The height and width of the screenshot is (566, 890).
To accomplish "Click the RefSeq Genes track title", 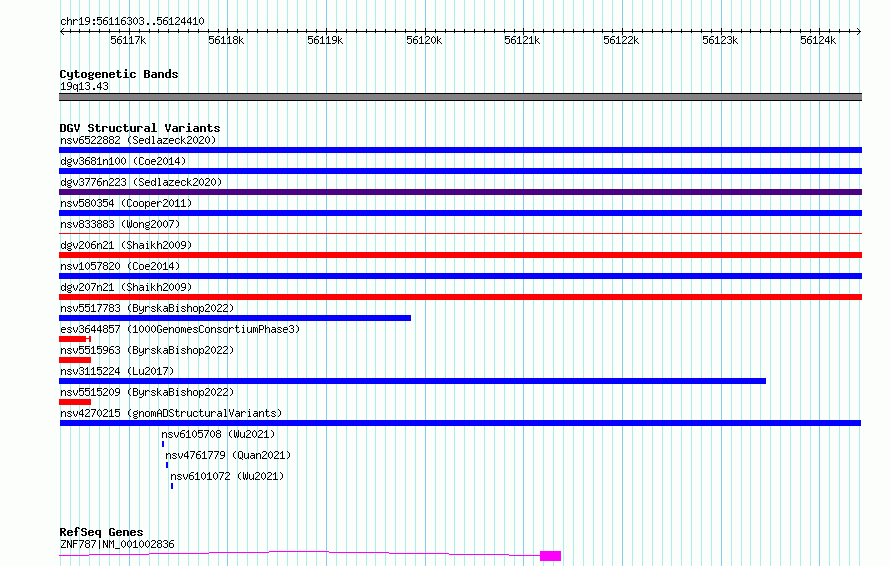I will tap(101, 533).
